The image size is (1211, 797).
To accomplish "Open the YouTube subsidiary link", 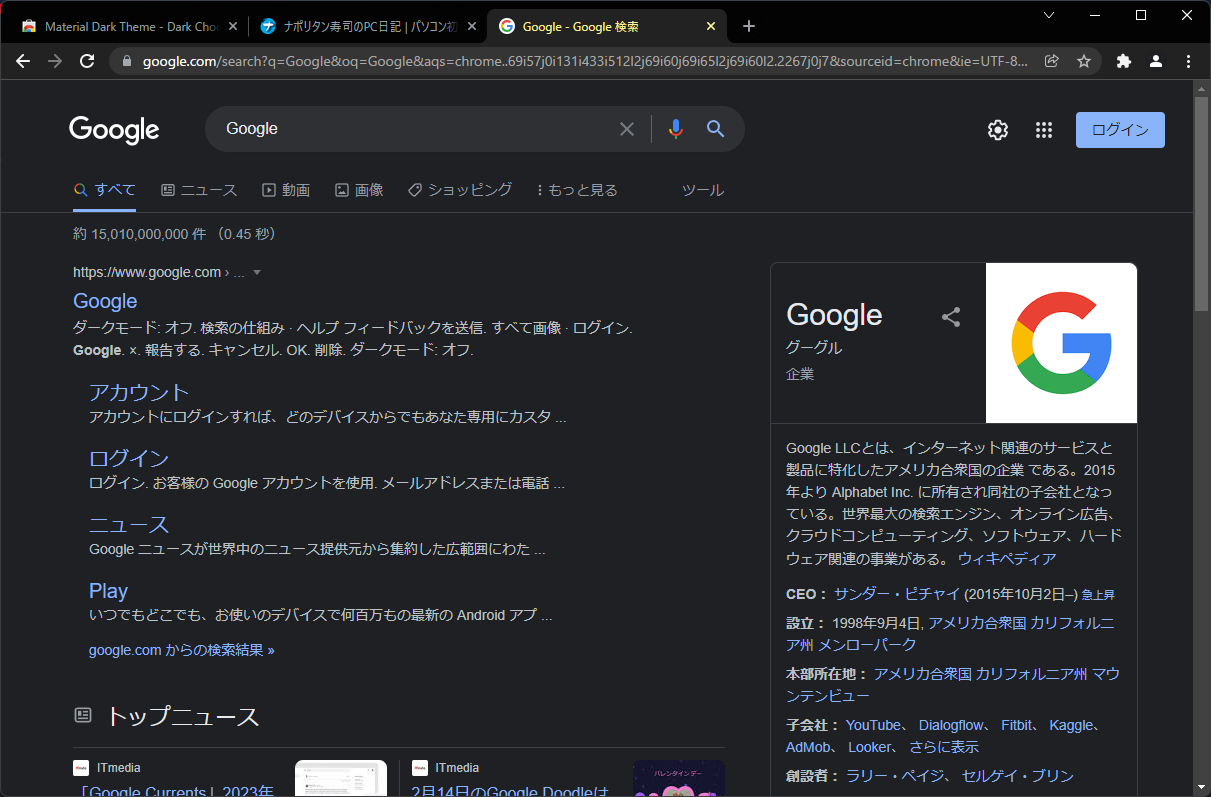I will (873, 725).
